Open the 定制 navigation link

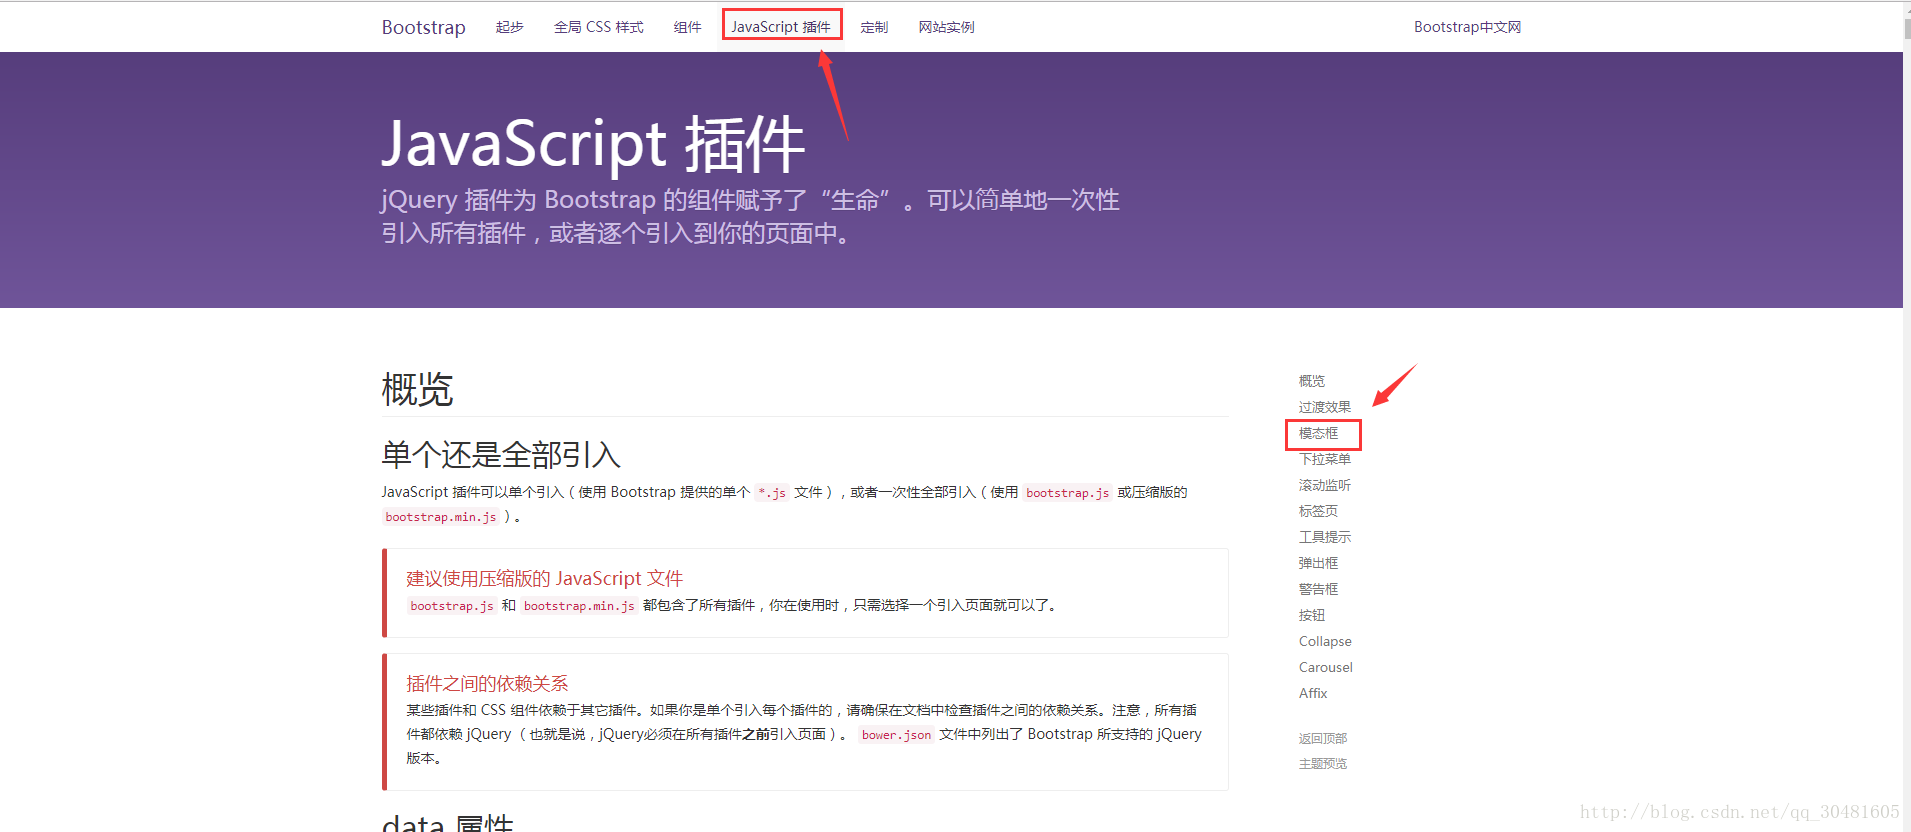pyautogui.click(x=873, y=27)
